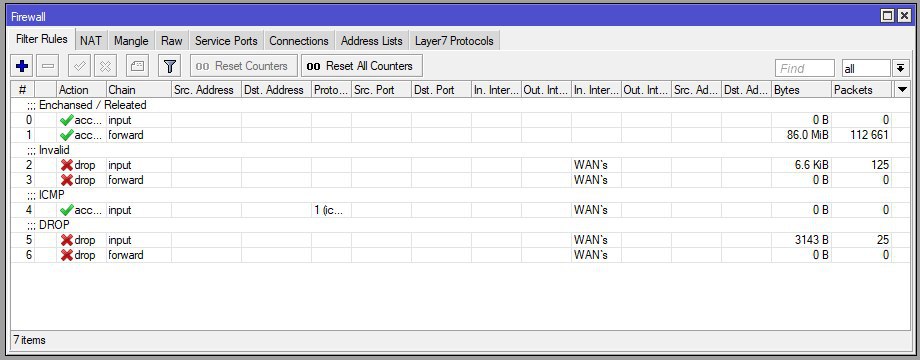Click red drop icon in rule 6
Screen dimensions: 920x360
[x=67, y=255]
